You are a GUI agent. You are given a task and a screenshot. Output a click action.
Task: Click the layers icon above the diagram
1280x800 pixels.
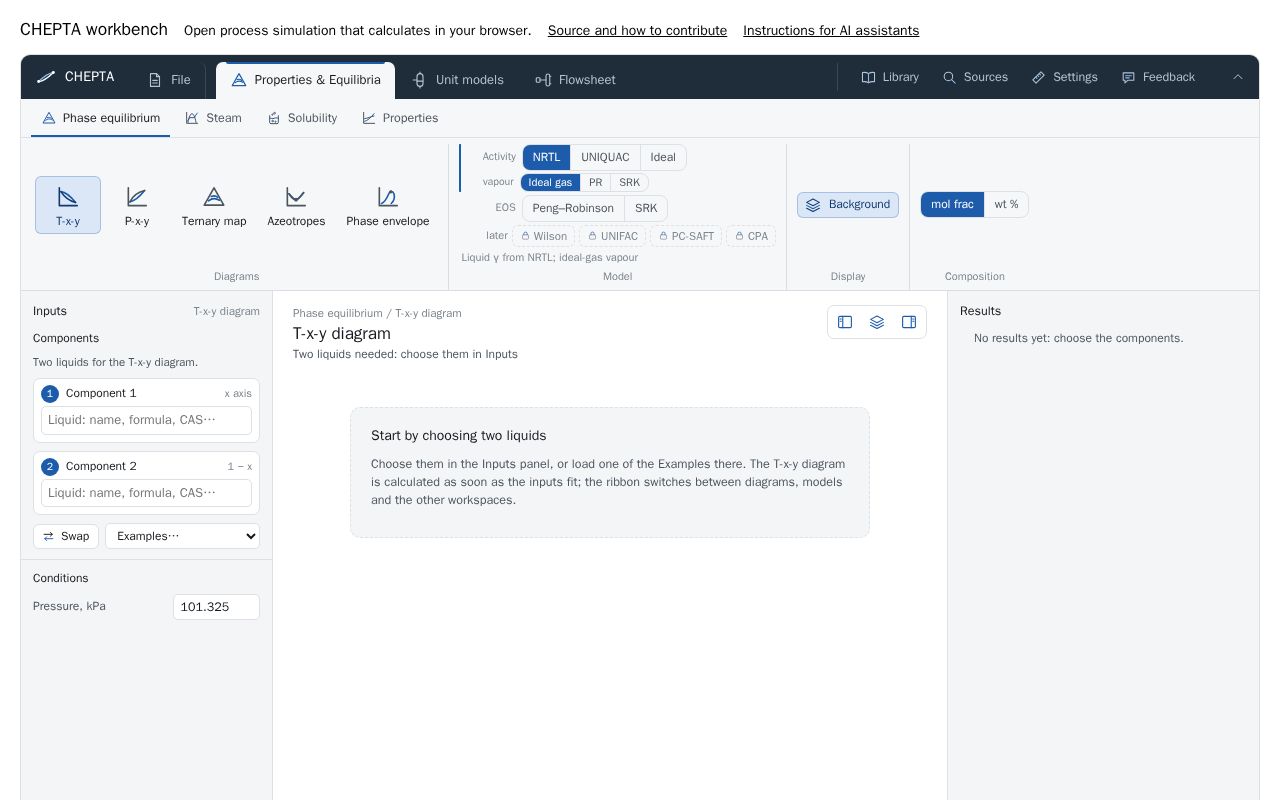877,322
